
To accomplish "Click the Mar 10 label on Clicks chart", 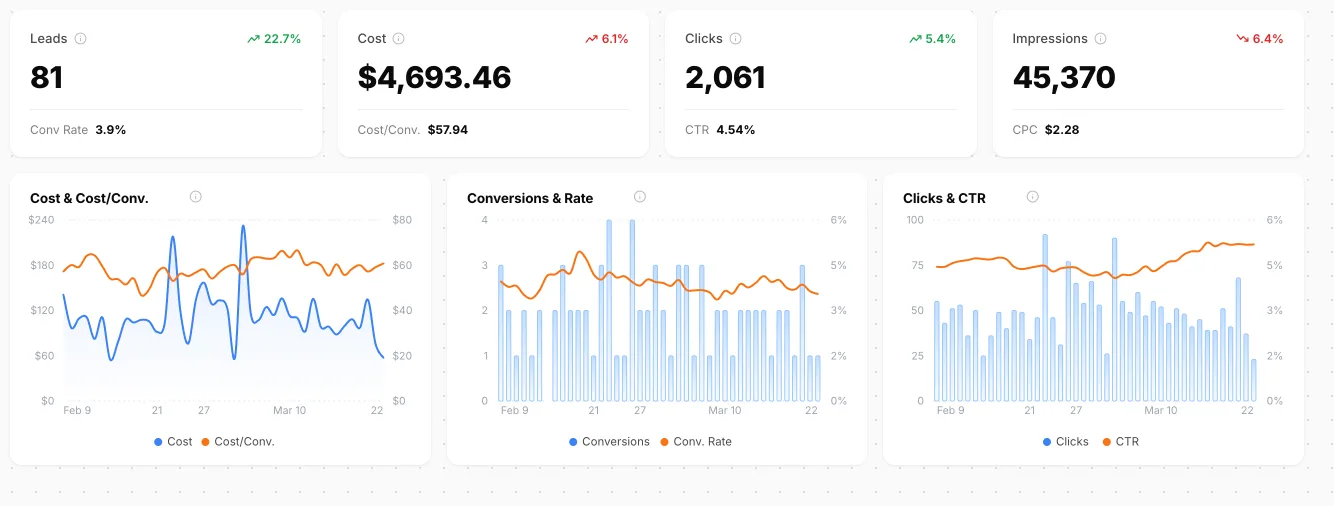I will [x=1161, y=410].
